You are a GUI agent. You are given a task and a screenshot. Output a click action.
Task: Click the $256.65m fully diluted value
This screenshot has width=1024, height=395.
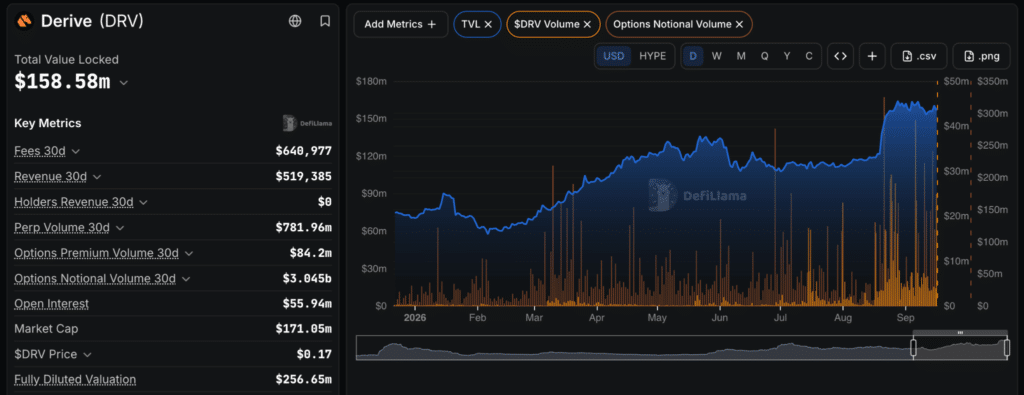coord(304,379)
